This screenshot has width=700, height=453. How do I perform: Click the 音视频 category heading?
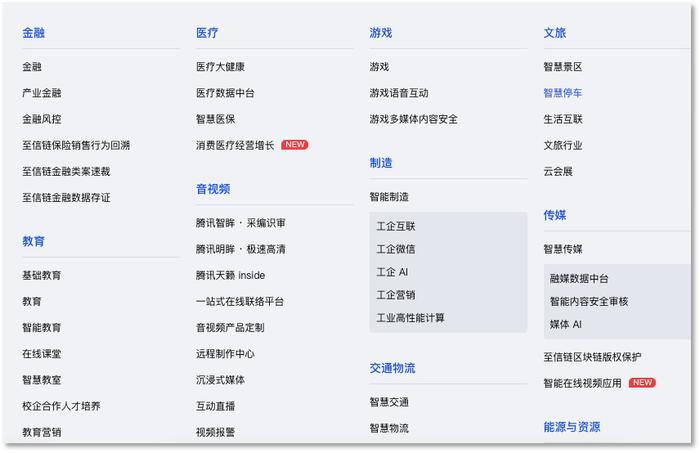point(213,189)
